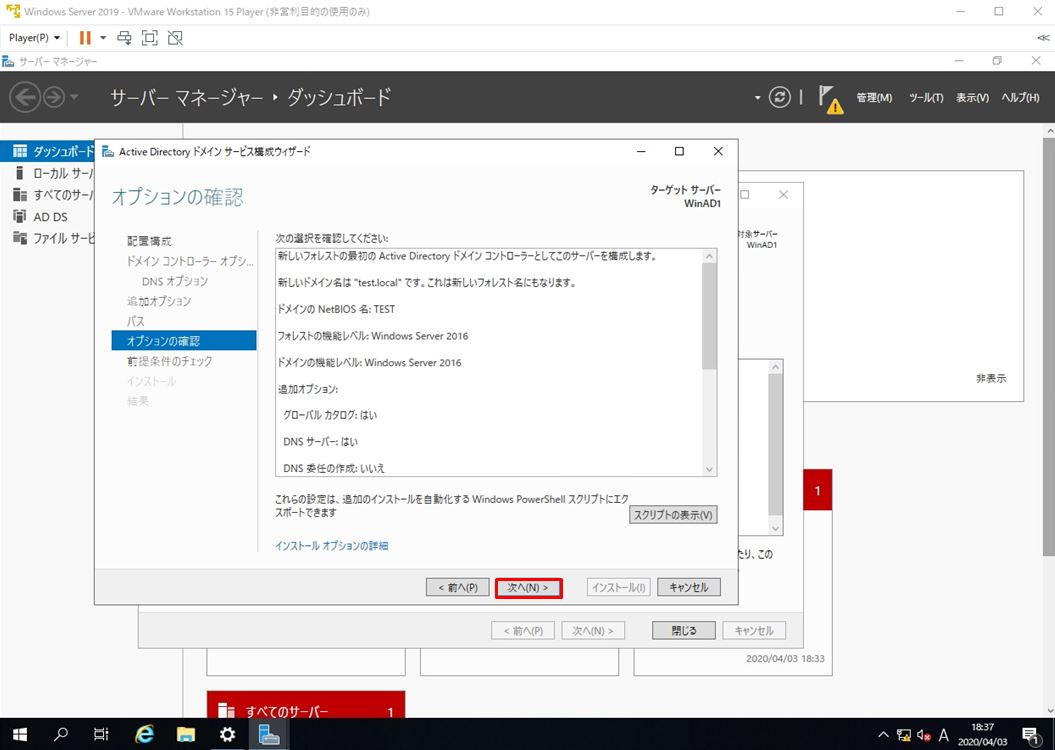Click the options review list scrollbar thumb

(x=709, y=315)
